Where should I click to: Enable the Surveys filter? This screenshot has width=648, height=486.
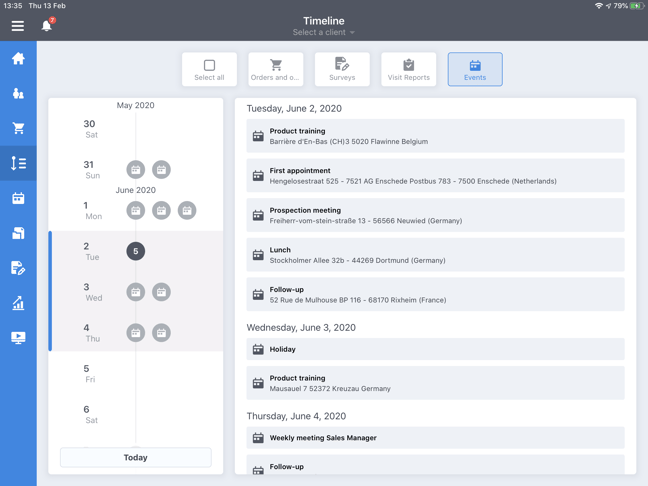coord(342,69)
